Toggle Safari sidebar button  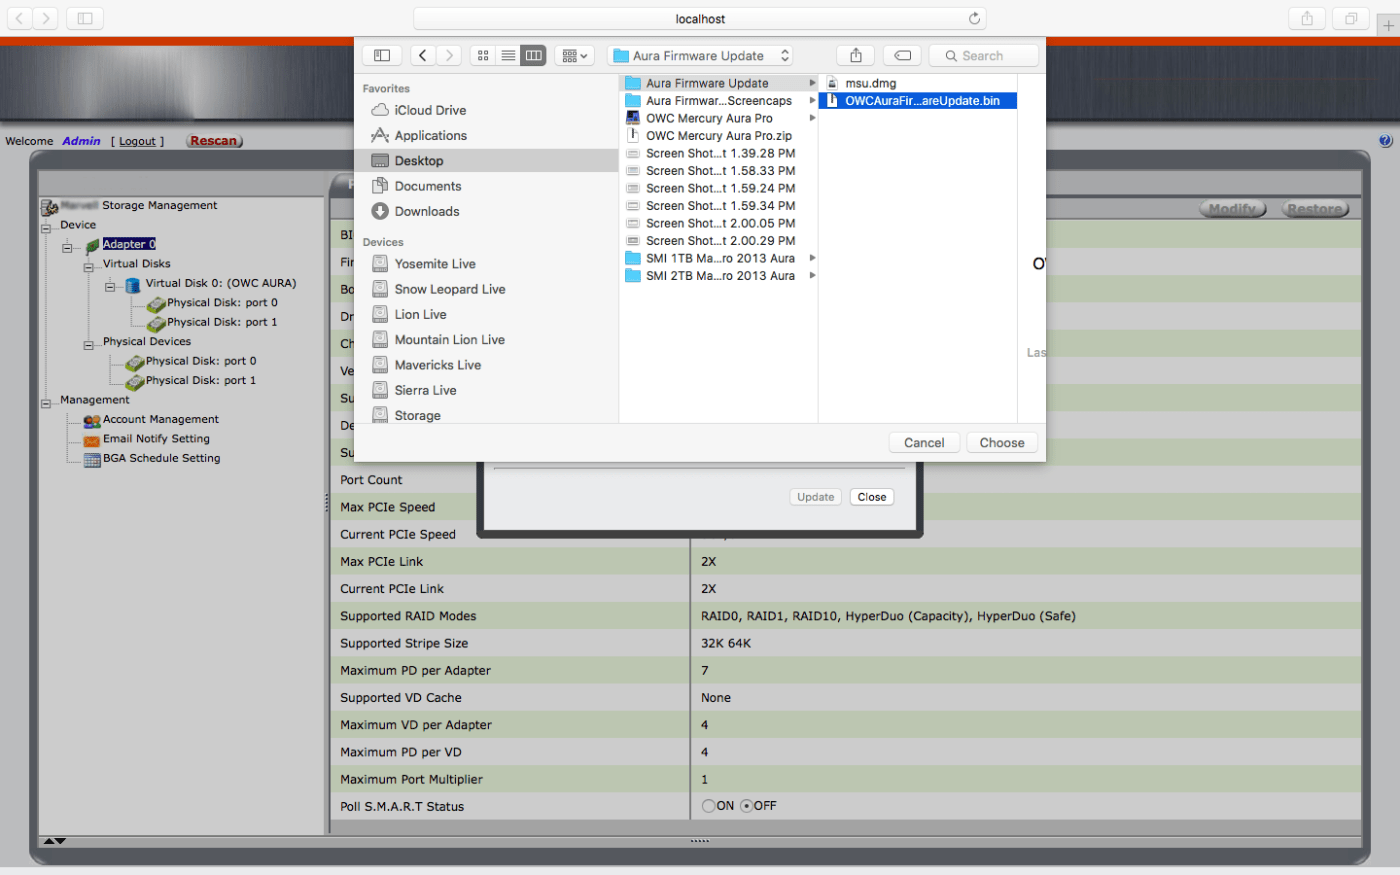tap(85, 19)
